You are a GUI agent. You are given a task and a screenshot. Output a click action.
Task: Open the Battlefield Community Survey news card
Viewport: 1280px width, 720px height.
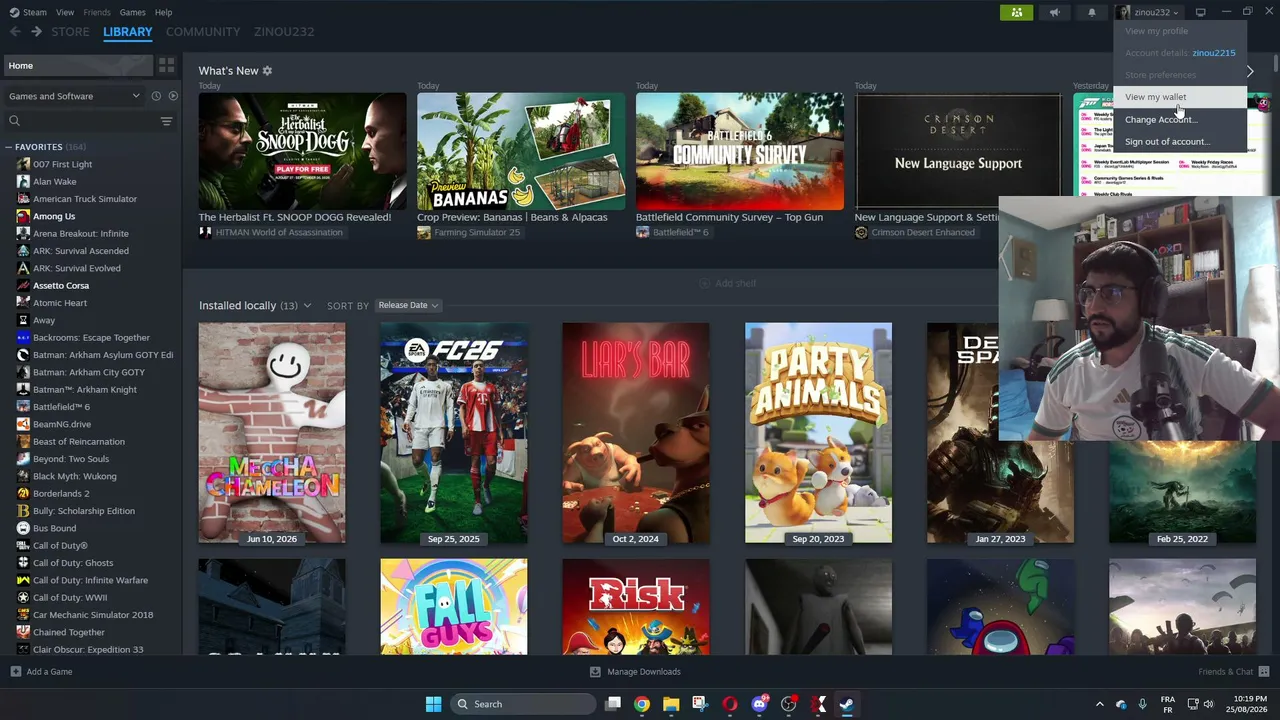tap(739, 152)
